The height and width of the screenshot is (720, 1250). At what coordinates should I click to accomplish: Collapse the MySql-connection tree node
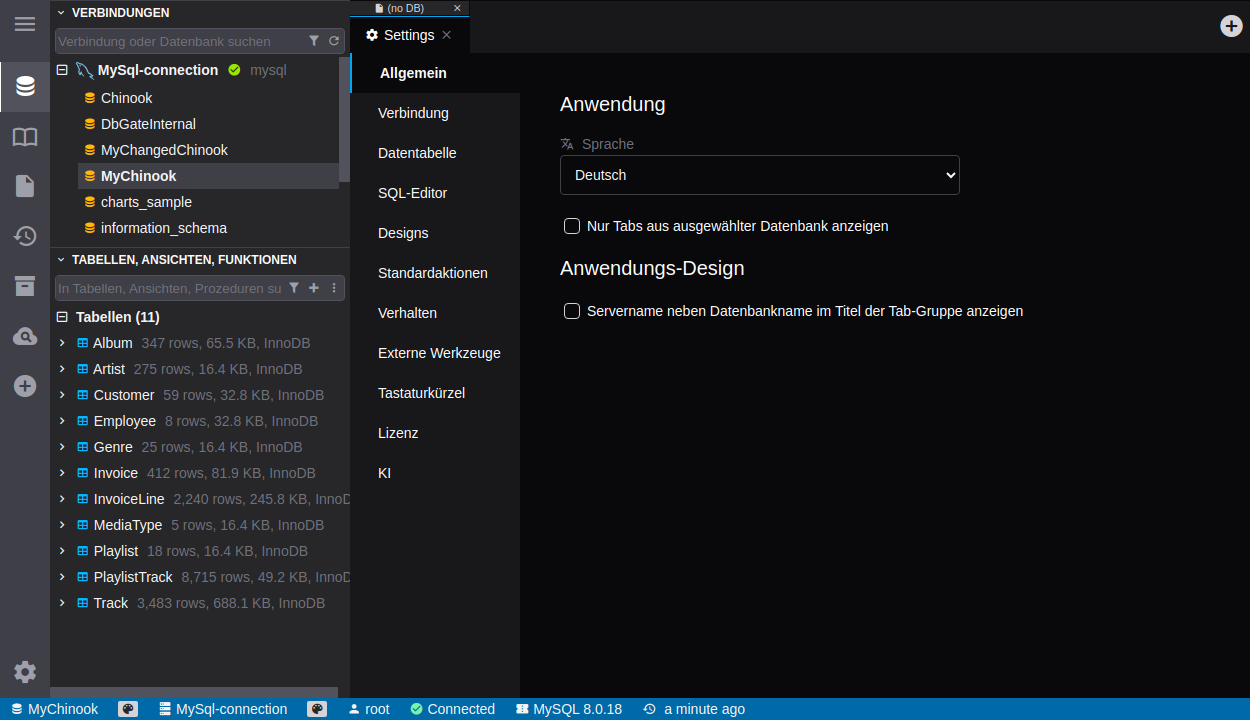(62, 70)
